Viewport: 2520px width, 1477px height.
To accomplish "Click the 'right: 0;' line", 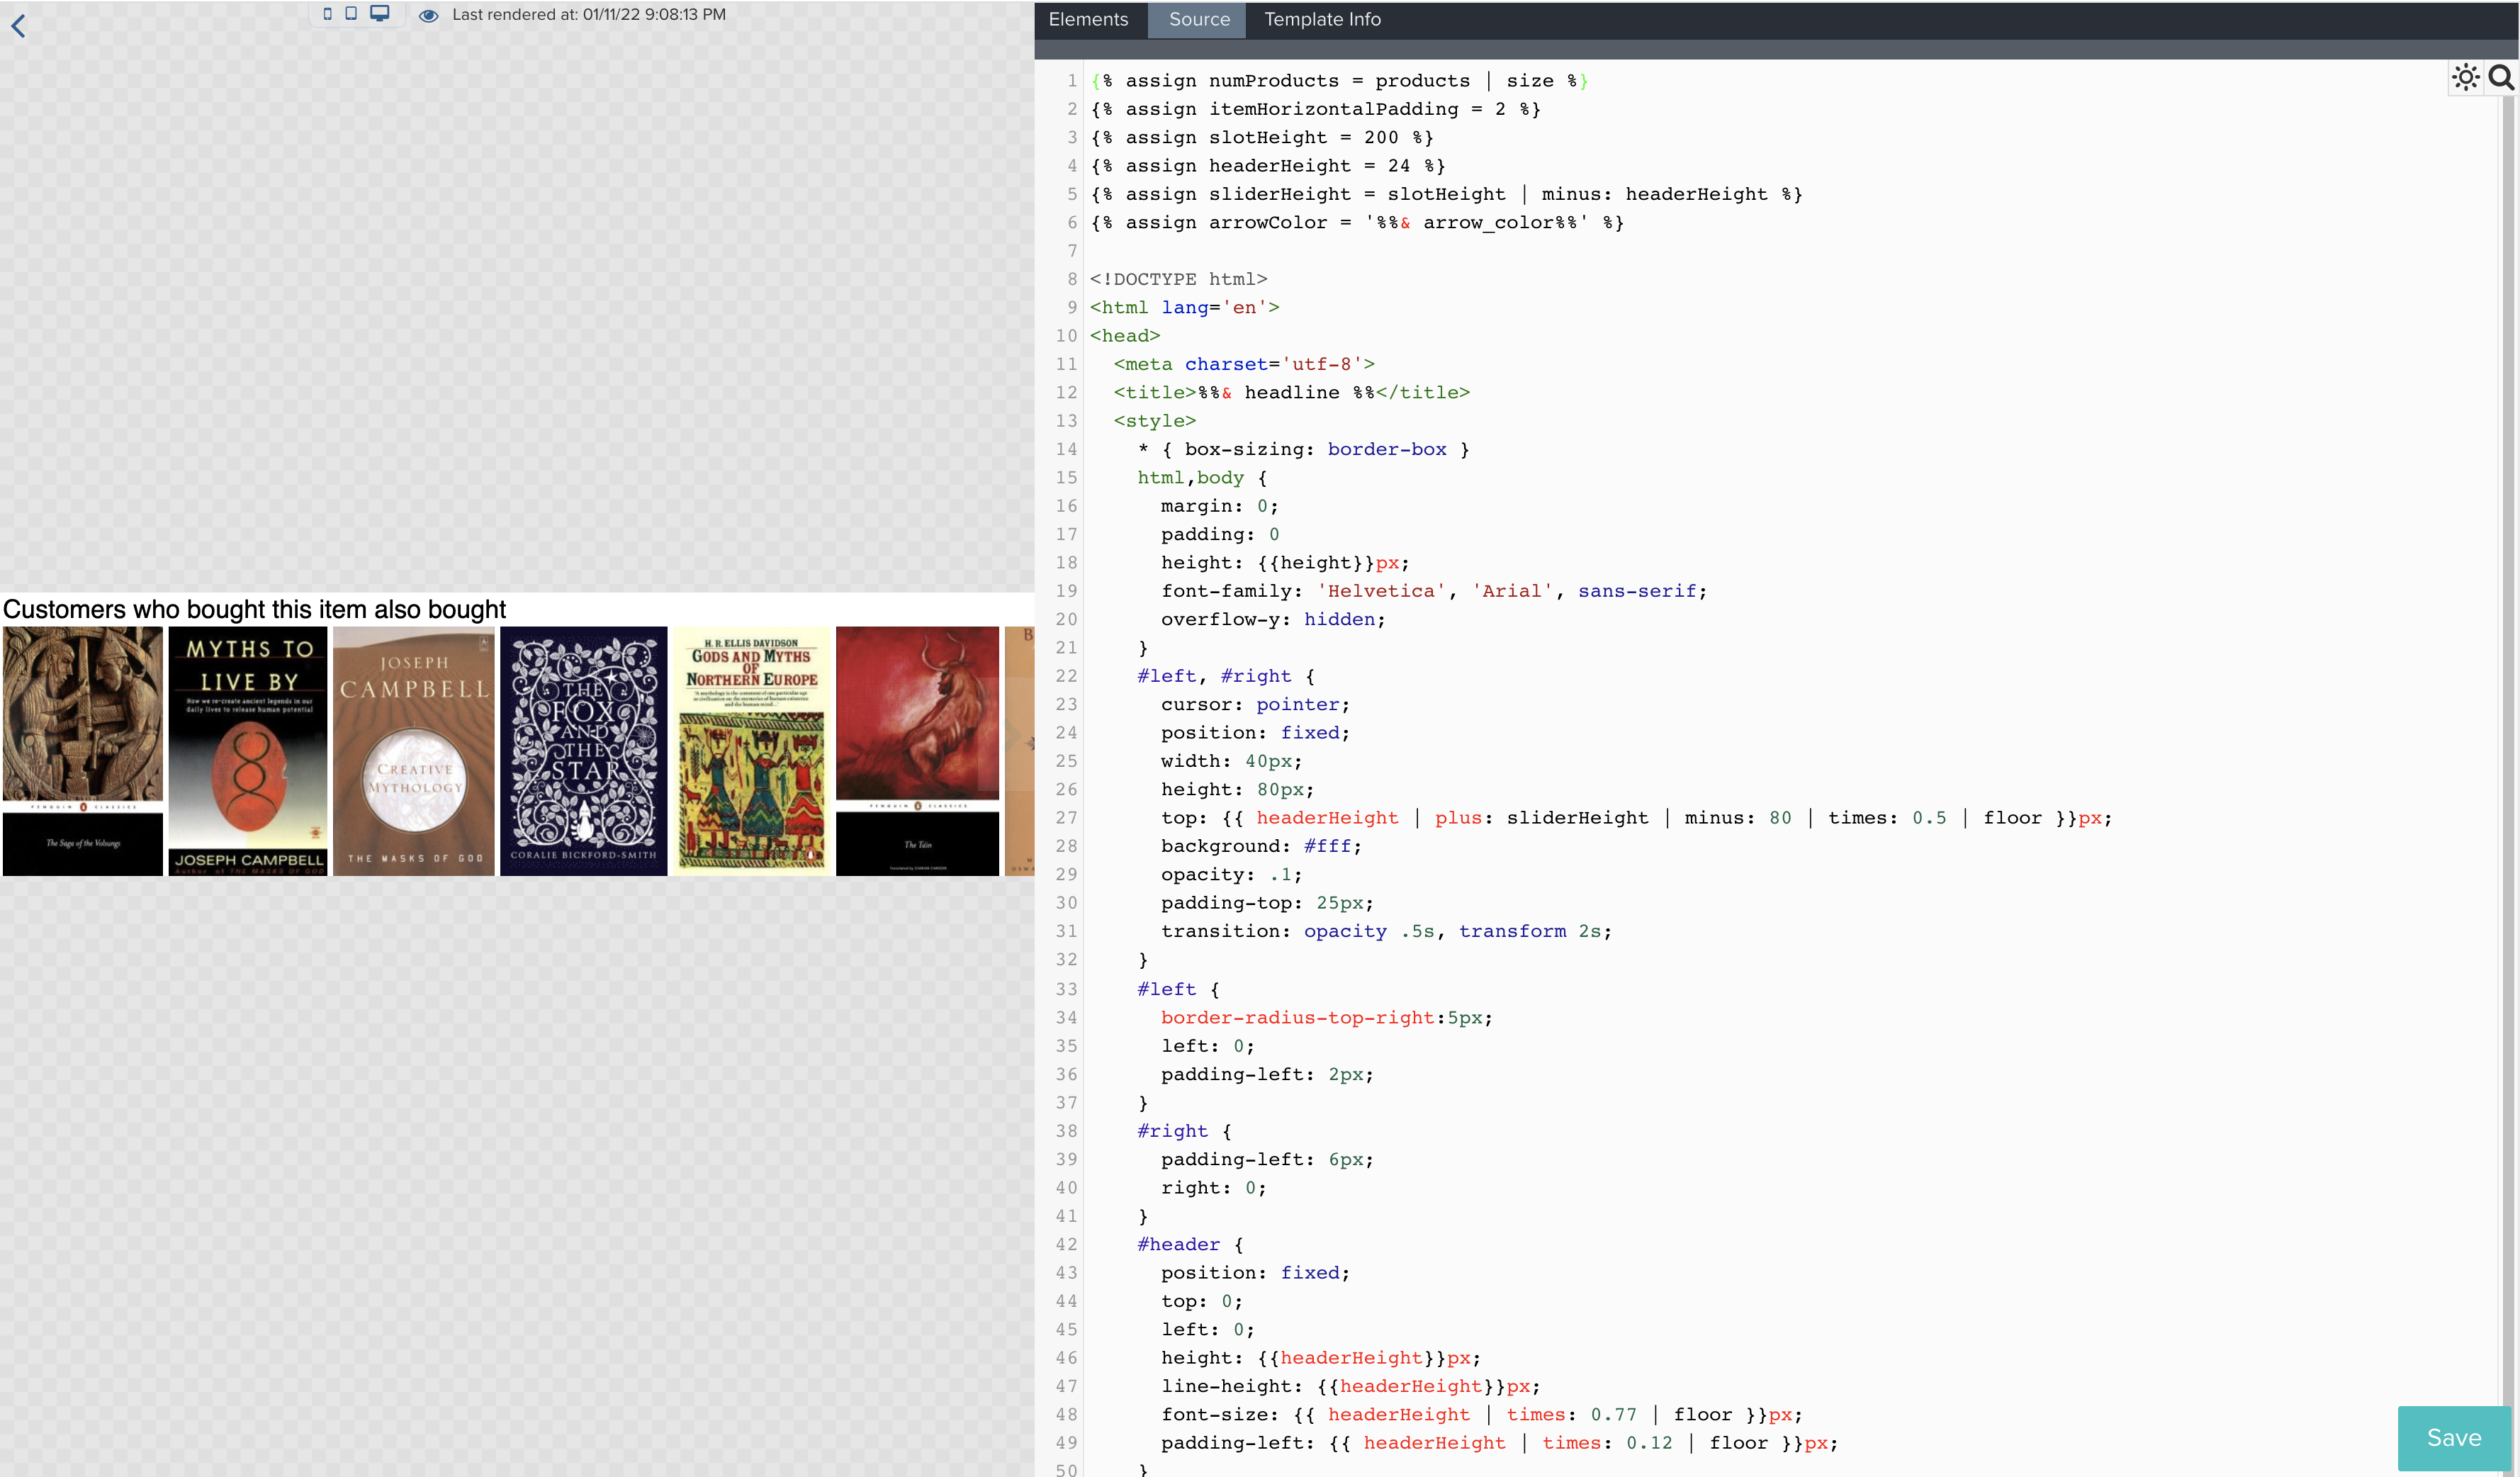I will click(1214, 1188).
